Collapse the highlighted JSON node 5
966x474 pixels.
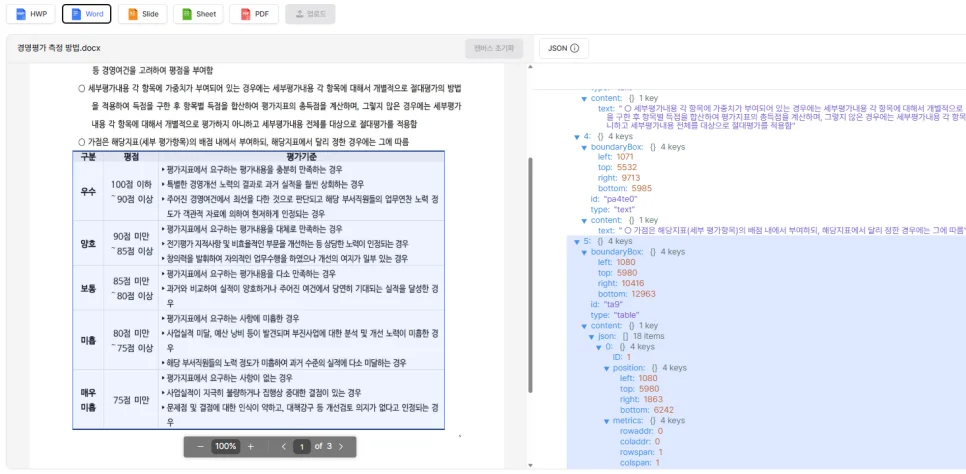click(x=575, y=241)
